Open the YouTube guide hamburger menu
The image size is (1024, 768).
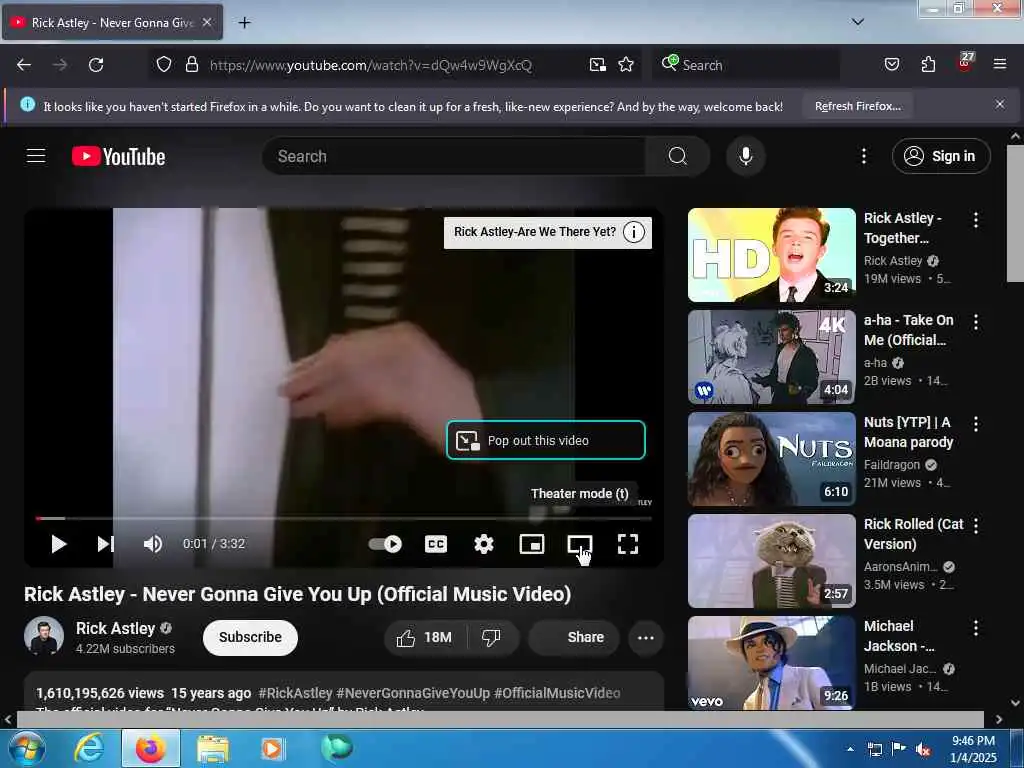point(36,156)
